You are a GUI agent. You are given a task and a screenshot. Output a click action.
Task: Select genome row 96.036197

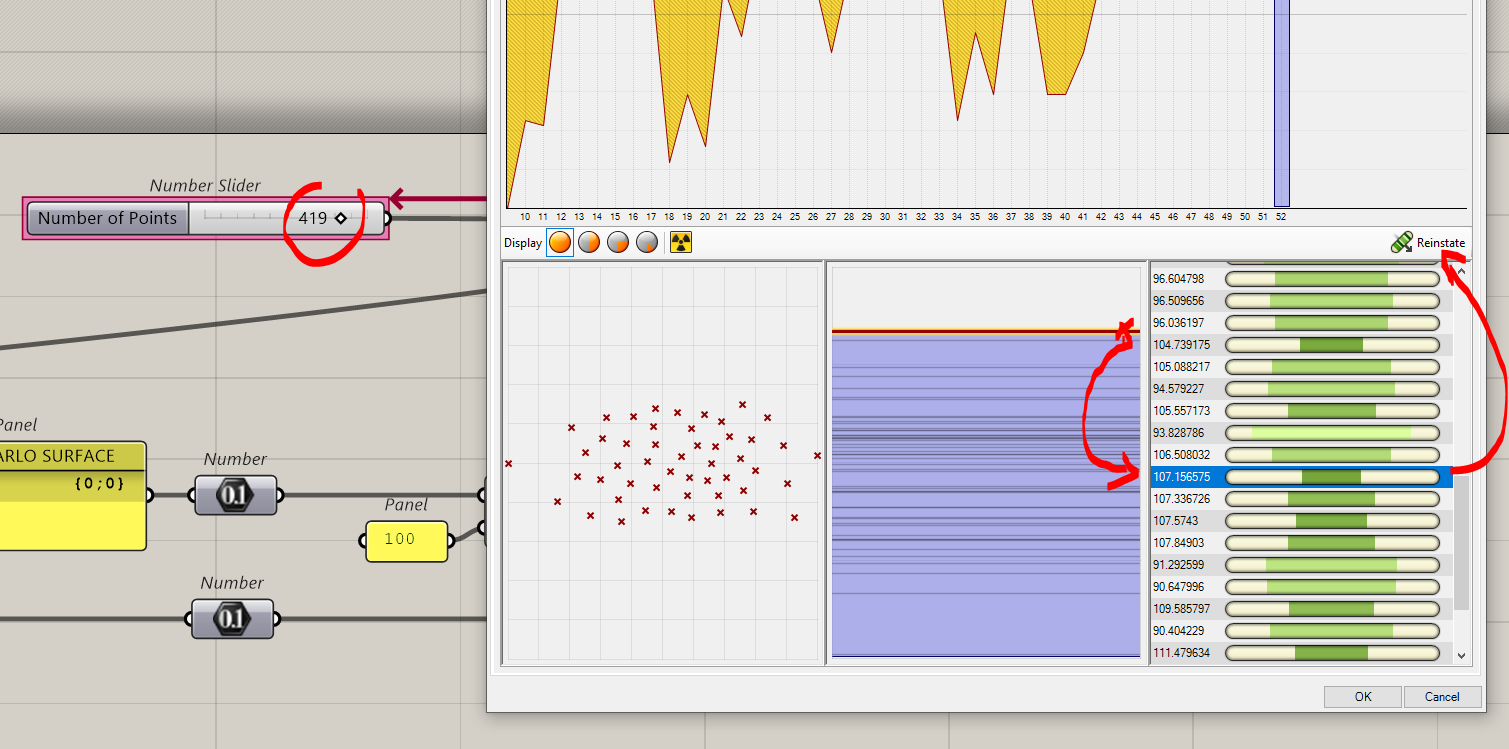(1301, 323)
